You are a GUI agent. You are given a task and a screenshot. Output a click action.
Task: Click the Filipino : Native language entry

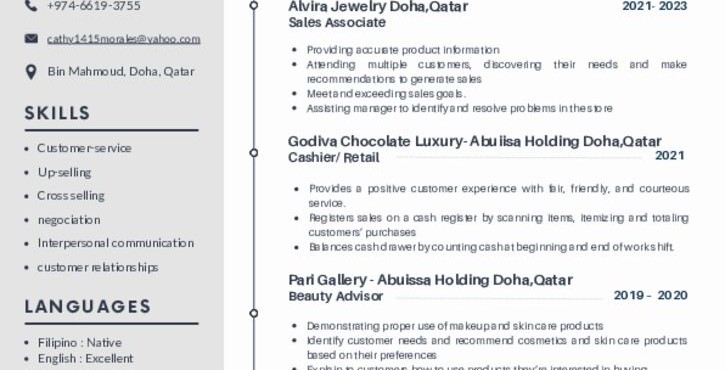(x=80, y=343)
